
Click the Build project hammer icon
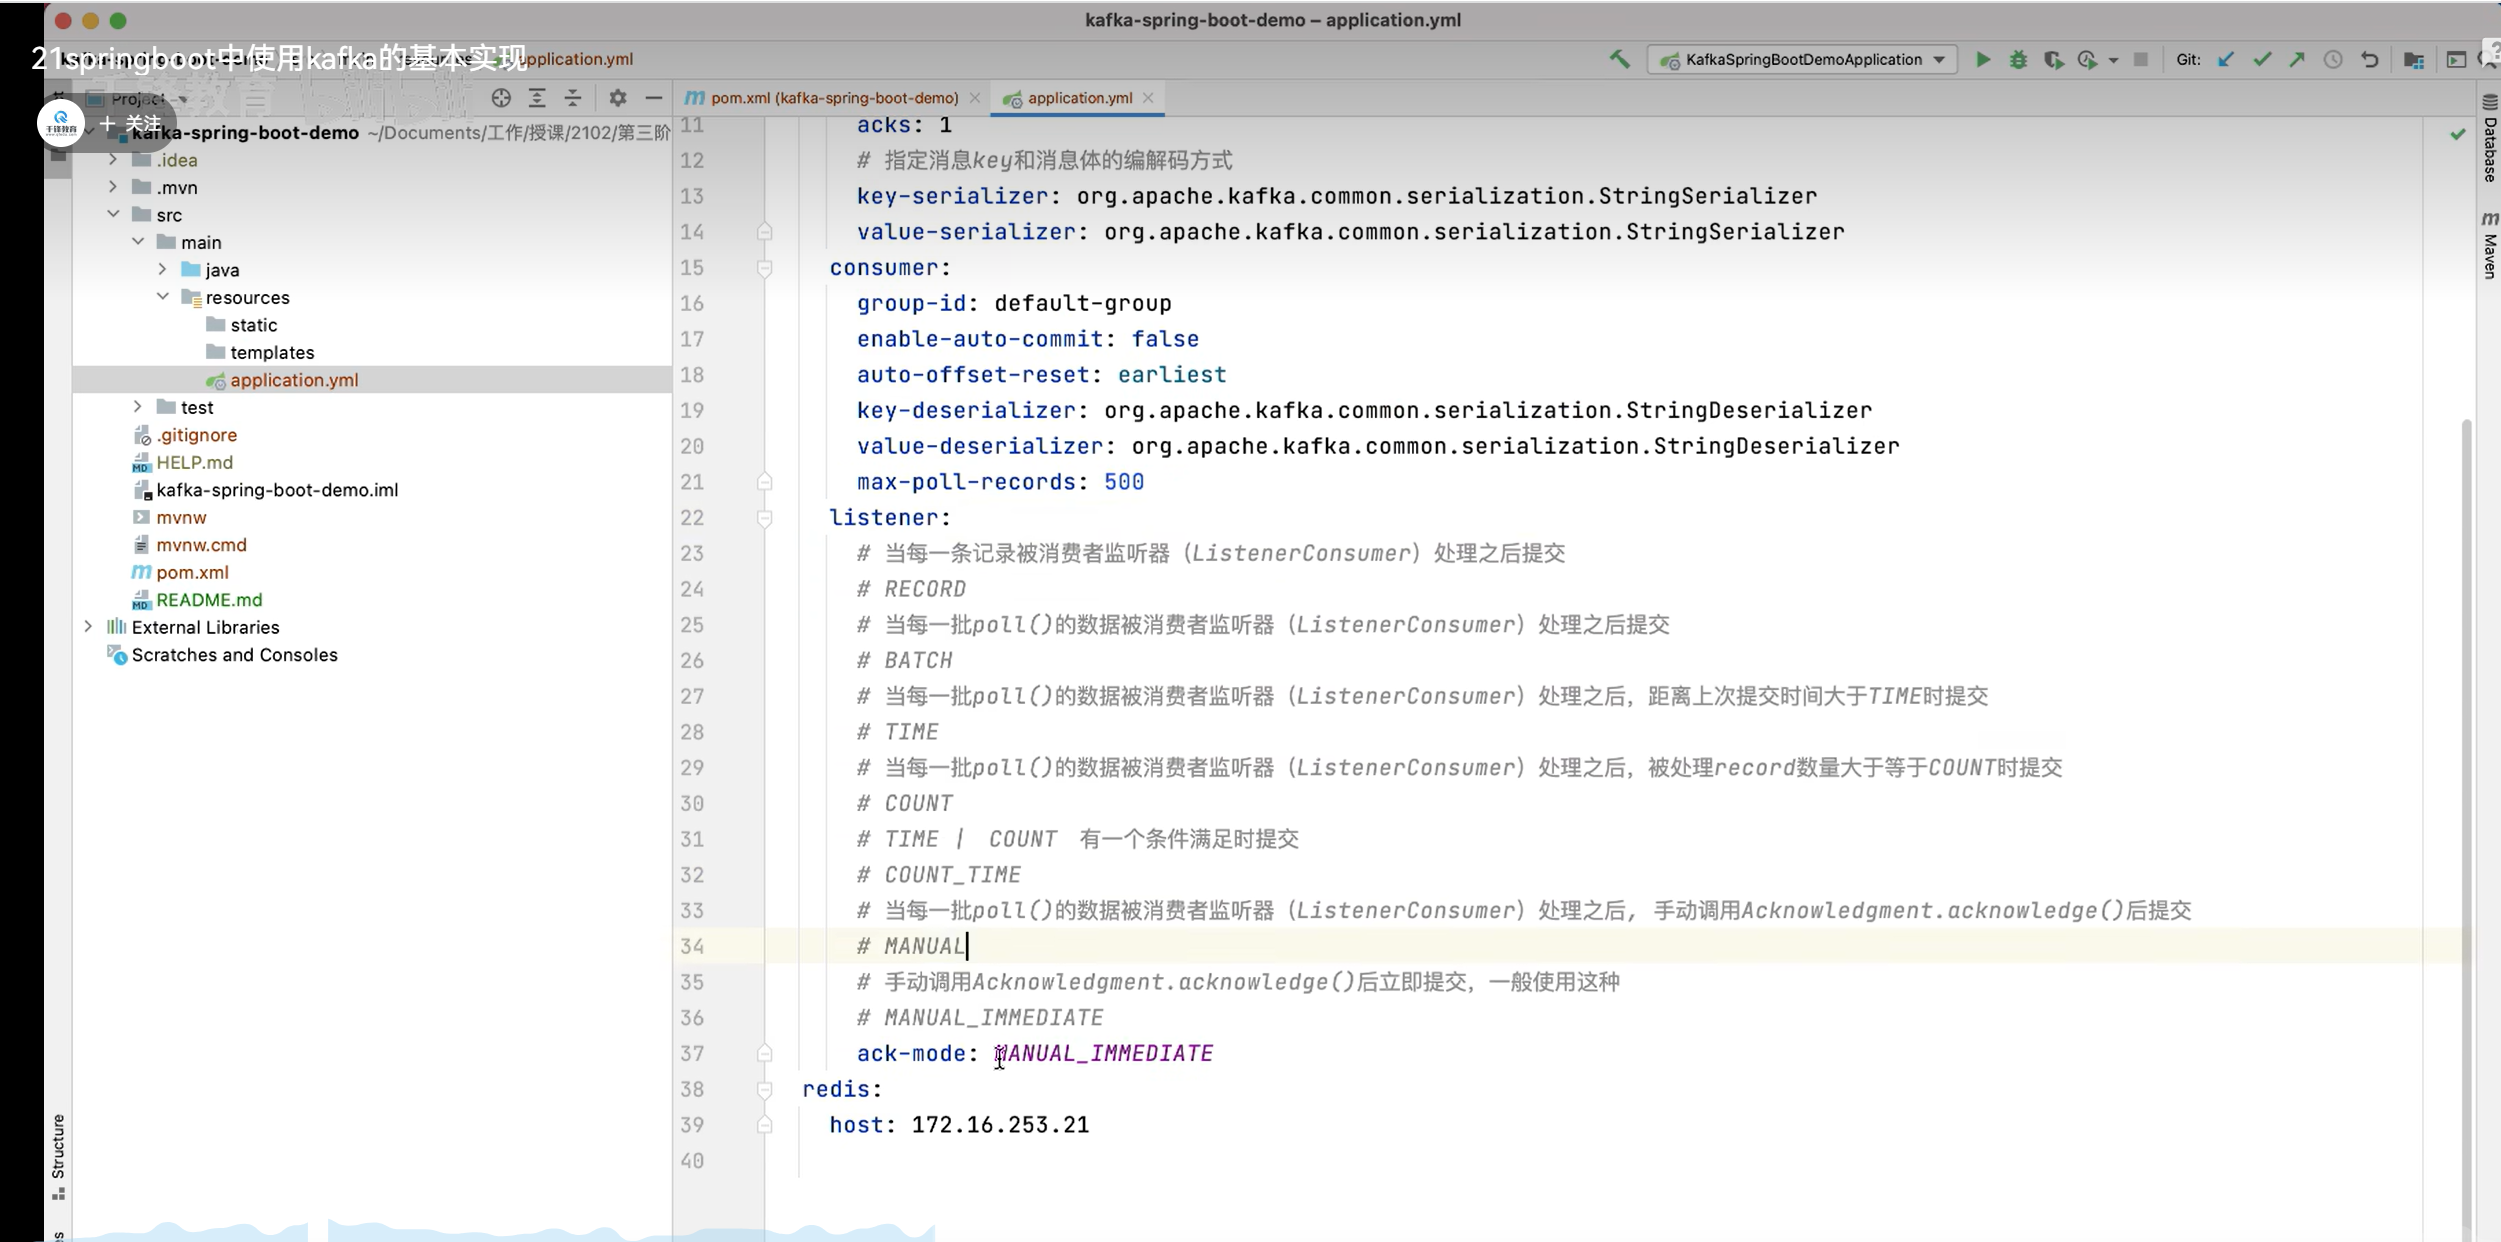(1619, 59)
